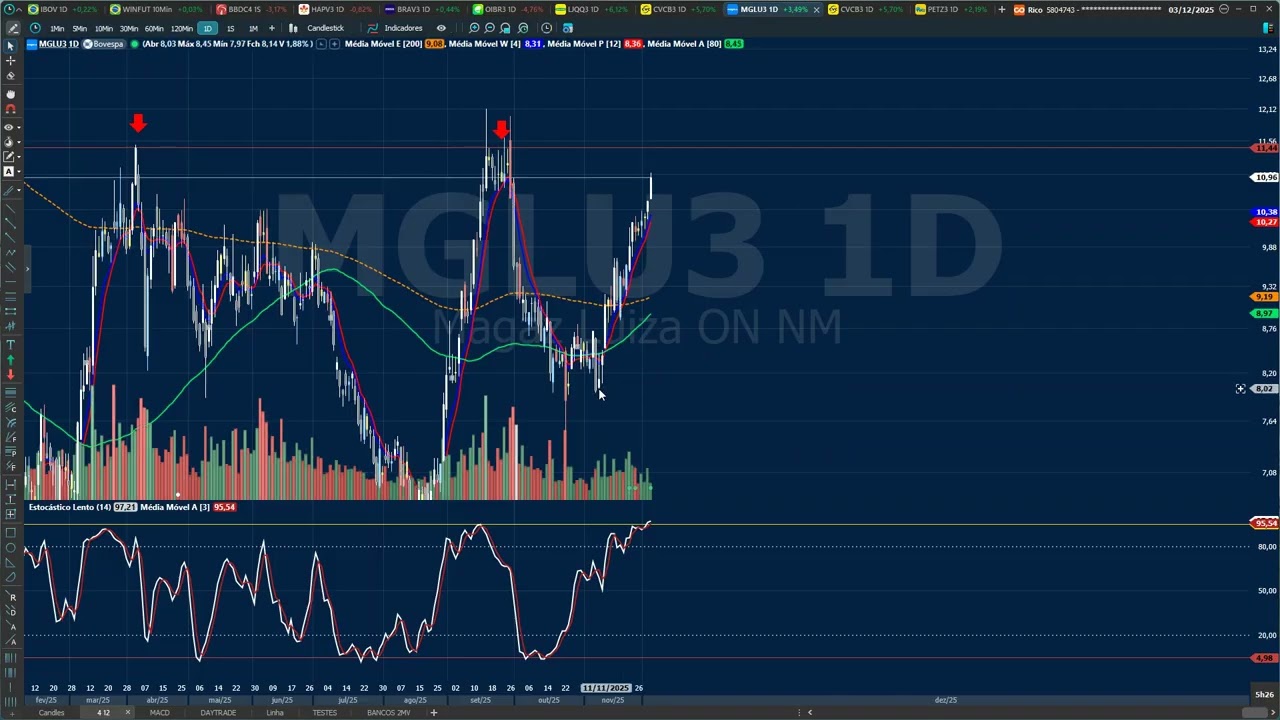Viewport: 1280px width, 720px height.
Task: Click the MGLU3 1D ticker label
Action: [x=58, y=44]
